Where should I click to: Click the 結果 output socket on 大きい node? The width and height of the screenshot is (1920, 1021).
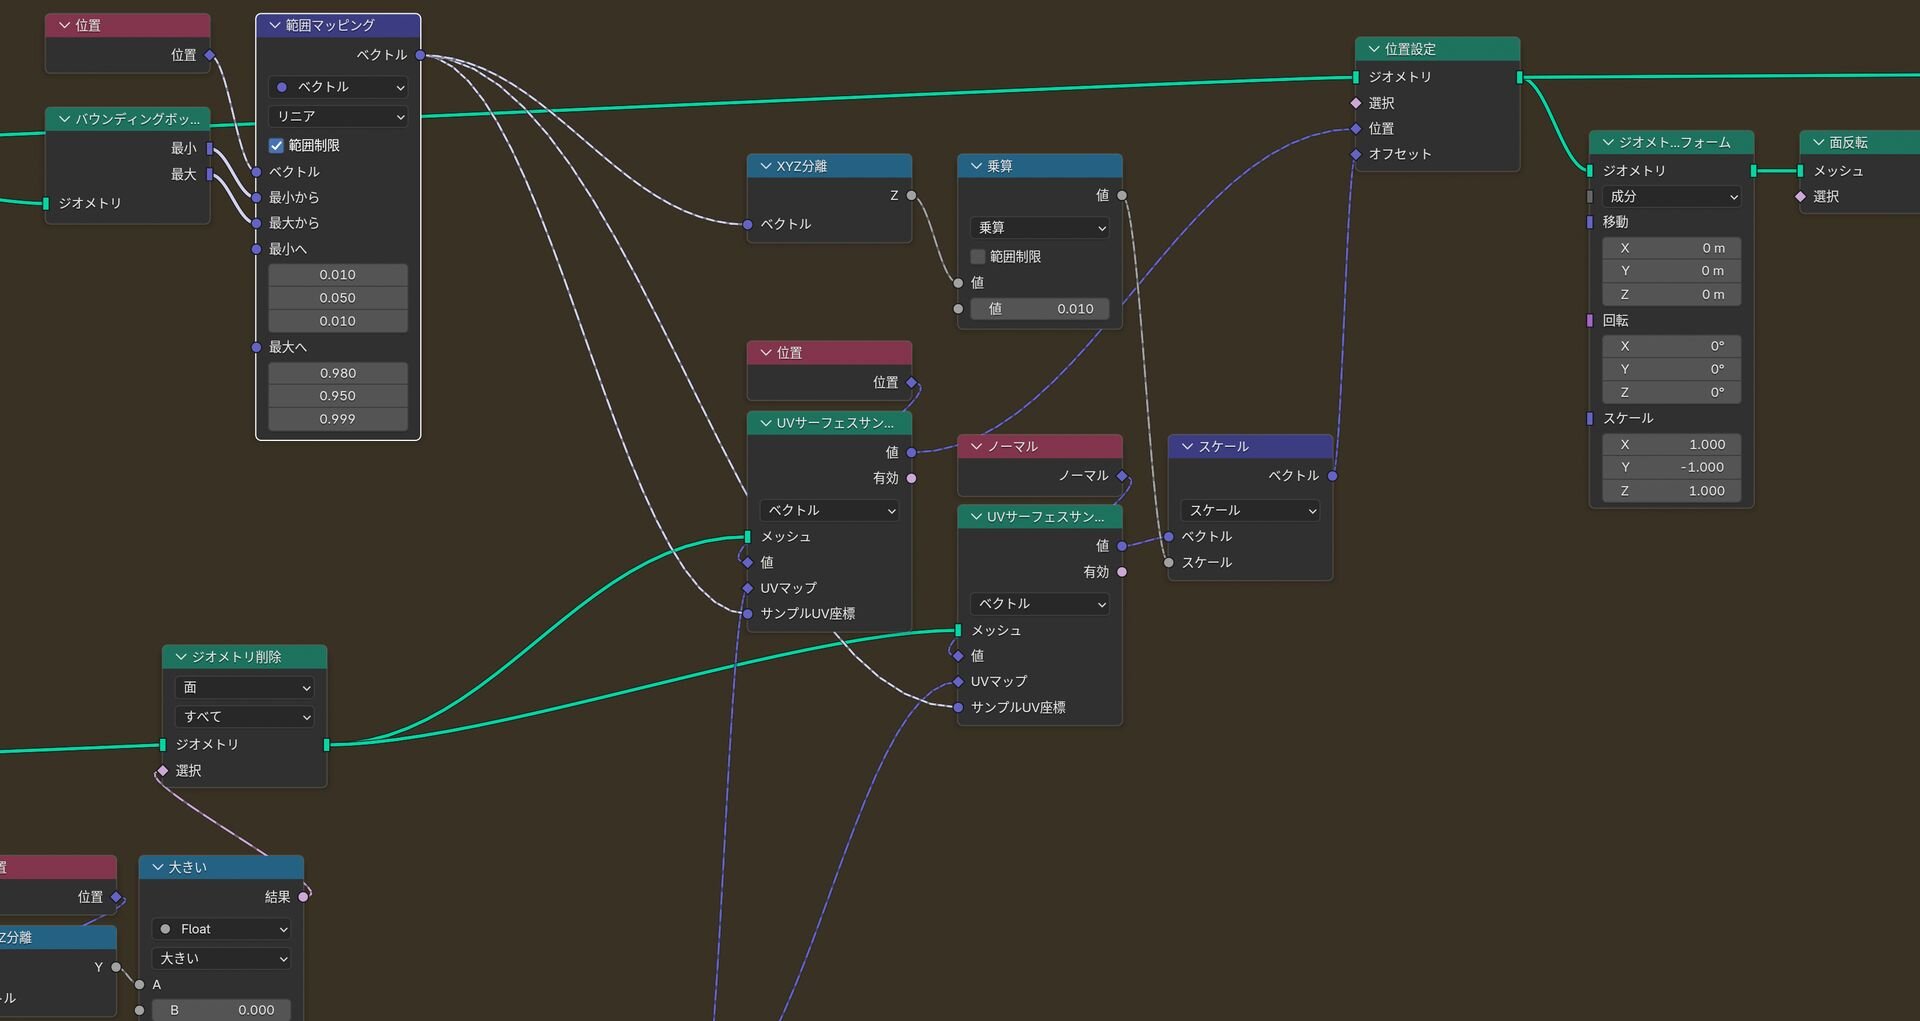(303, 897)
